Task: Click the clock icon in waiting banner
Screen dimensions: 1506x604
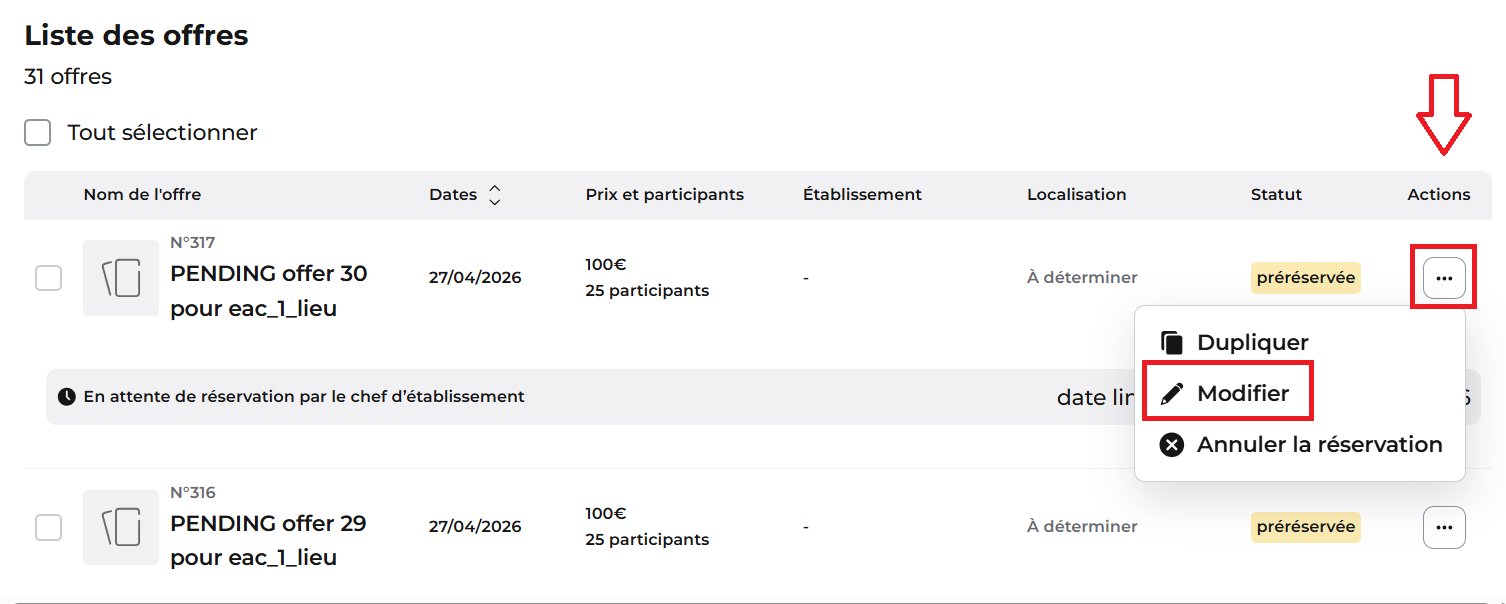Action: click(x=67, y=397)
